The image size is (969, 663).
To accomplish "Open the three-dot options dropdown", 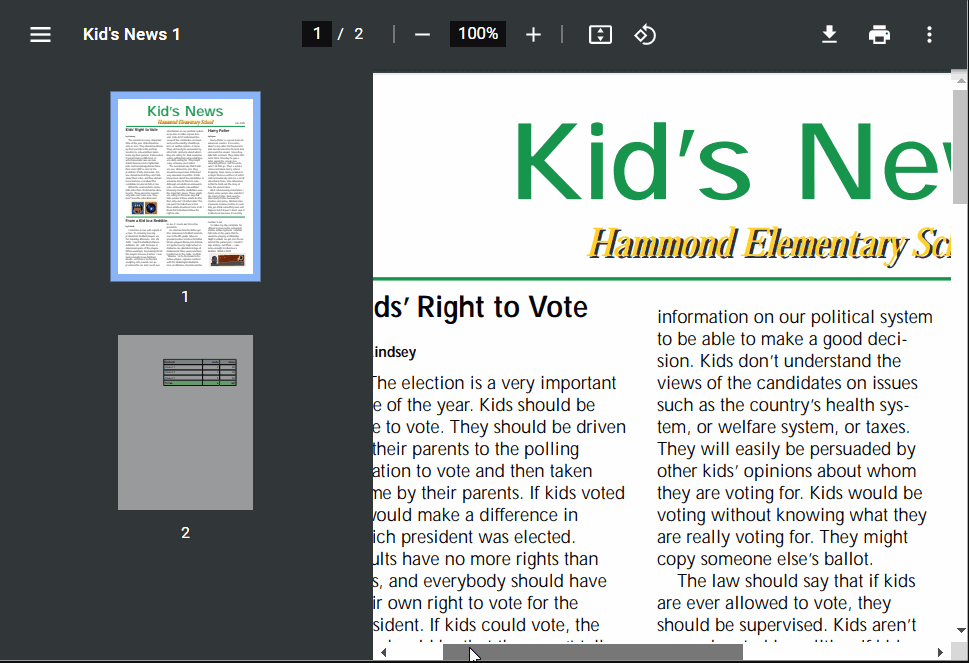I will point(929,34).
